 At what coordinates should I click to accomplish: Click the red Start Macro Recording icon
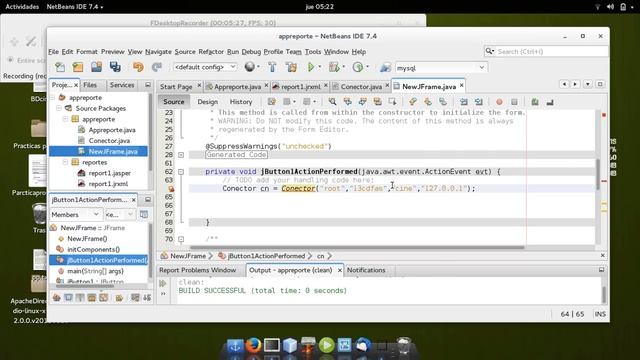tap(499, 102)
